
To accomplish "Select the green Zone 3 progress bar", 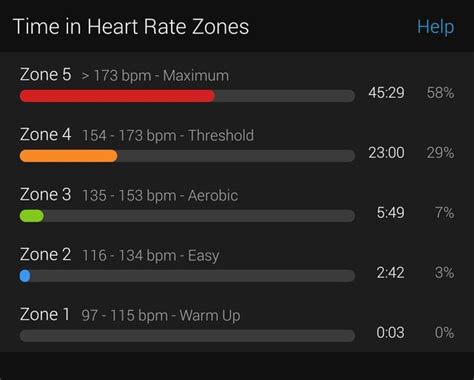I will pos(187,216).
